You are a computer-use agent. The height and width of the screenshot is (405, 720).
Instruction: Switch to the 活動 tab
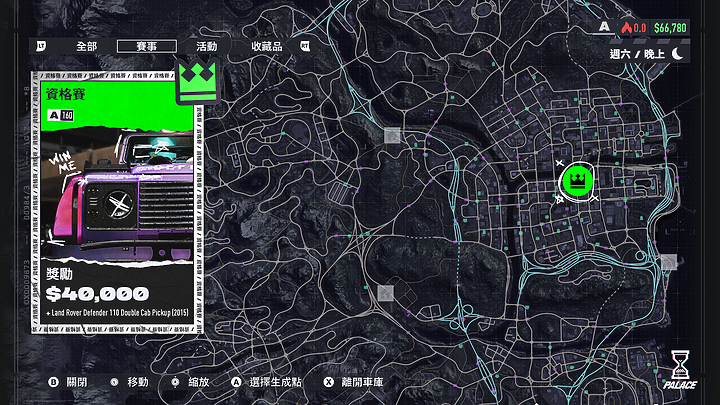[x=207, y=46]
